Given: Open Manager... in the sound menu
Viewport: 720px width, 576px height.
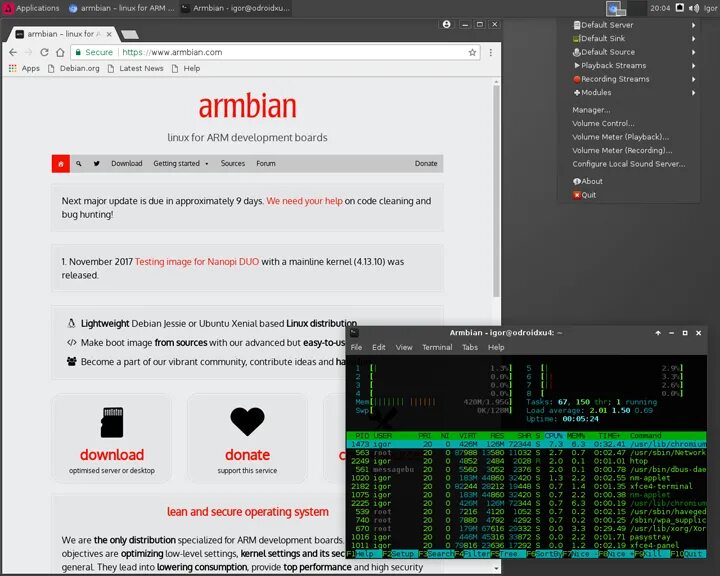Looking at the screenshot, I should pyautogui.click(x=629, y=110).
